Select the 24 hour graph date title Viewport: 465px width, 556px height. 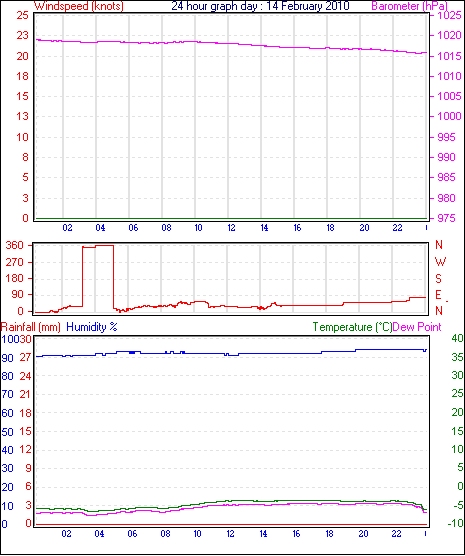click(x=260, y=6)
